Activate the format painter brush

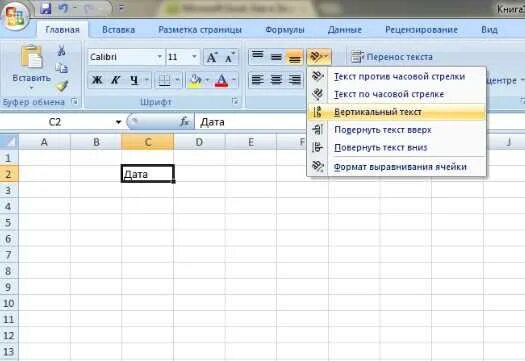(62, 86)
